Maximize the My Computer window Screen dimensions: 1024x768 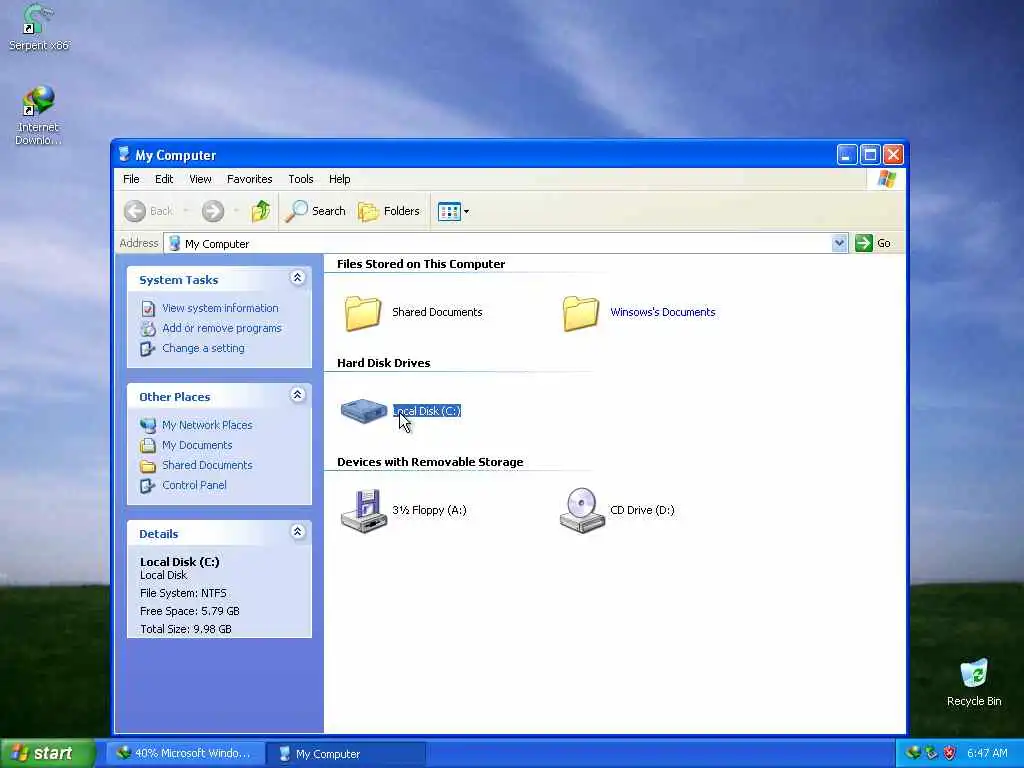pos(870,155)
